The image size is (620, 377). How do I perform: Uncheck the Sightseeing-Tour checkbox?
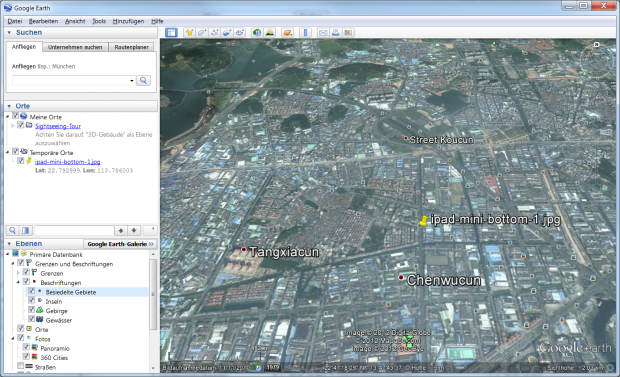(x=21, y=125)
